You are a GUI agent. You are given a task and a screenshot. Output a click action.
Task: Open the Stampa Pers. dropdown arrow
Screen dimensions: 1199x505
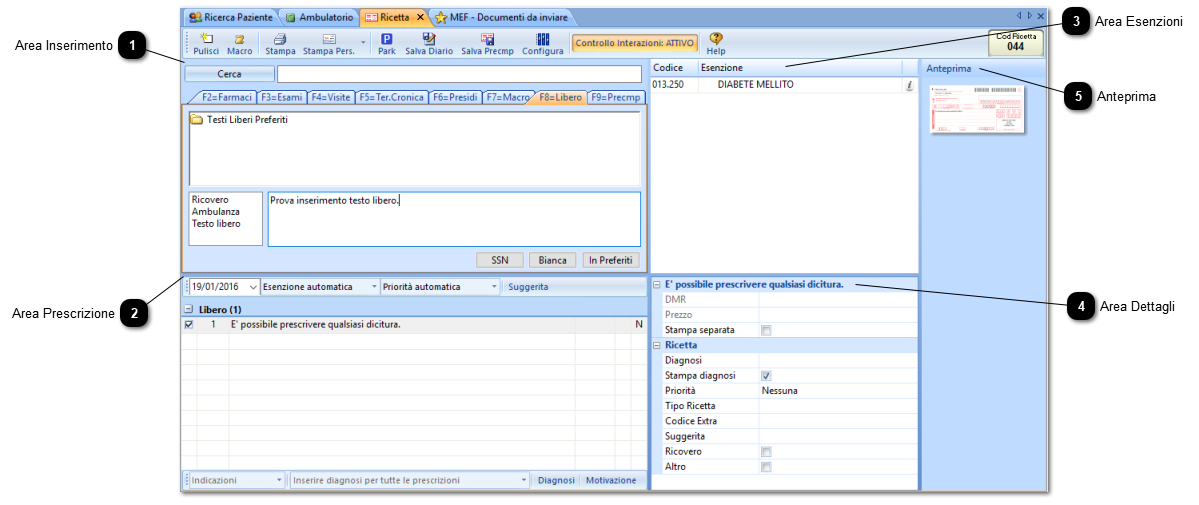click(362, 43)
